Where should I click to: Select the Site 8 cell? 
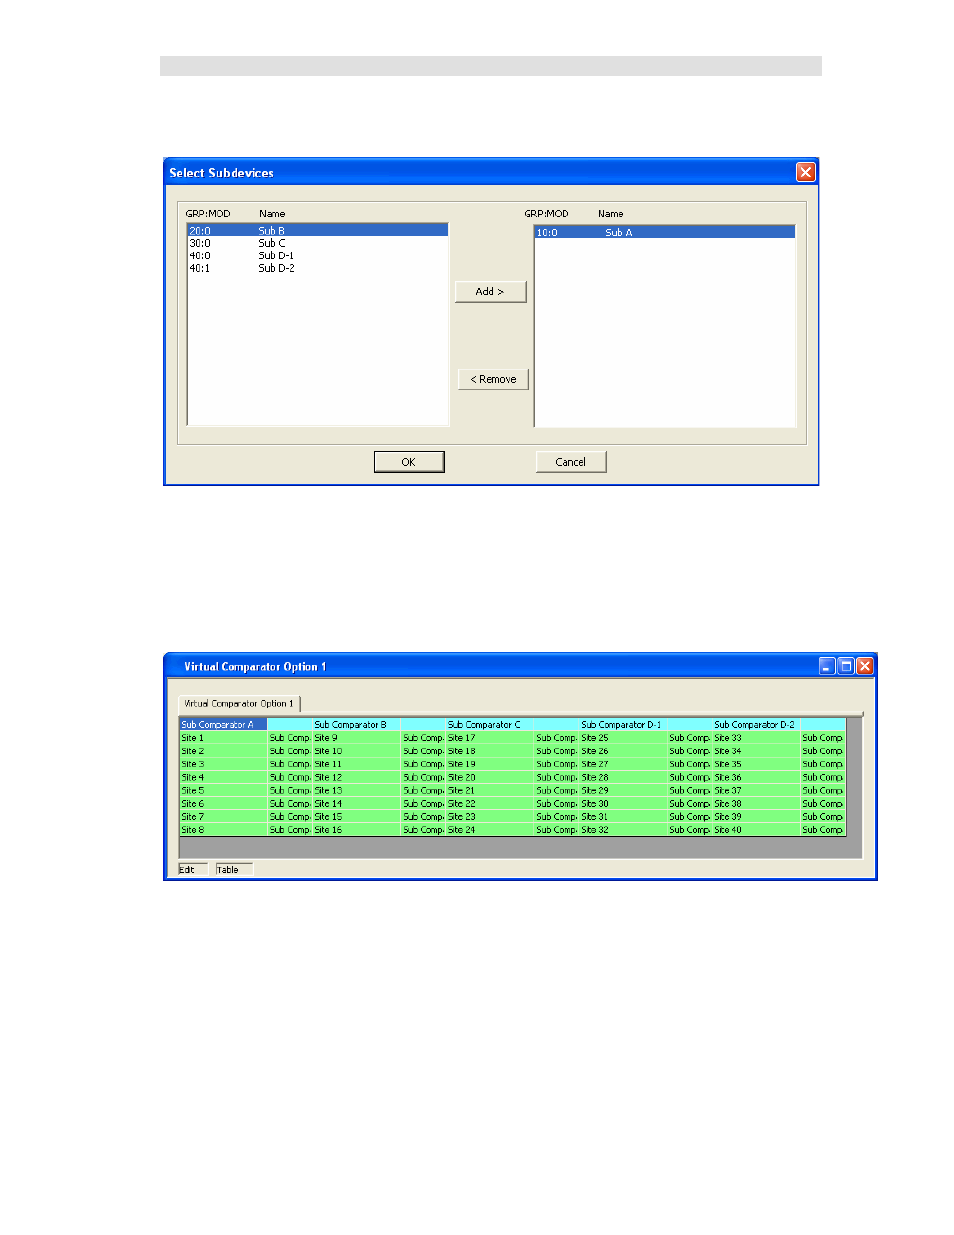click(223, 829)
